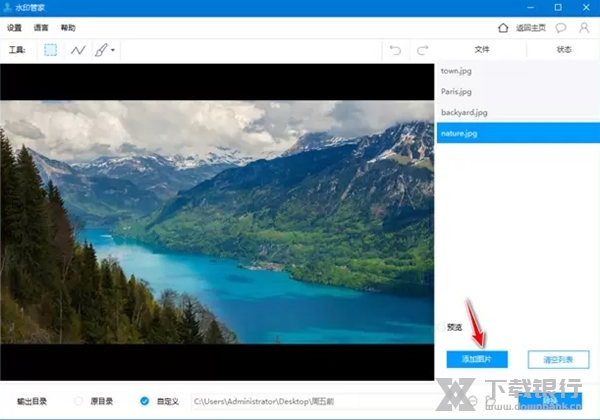Open the 设置 menu
The width and height of the screenshot is (600, 420).
(14, 27)
